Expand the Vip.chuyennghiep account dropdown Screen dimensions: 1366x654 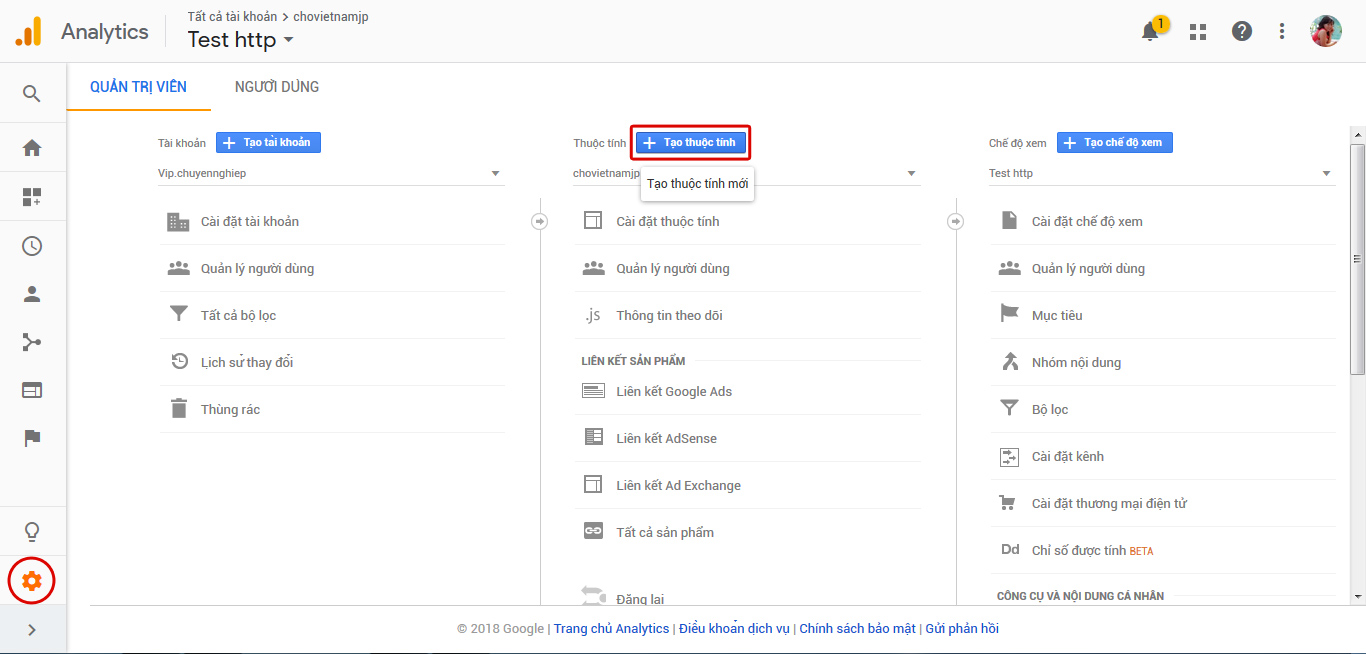point(330,174)
